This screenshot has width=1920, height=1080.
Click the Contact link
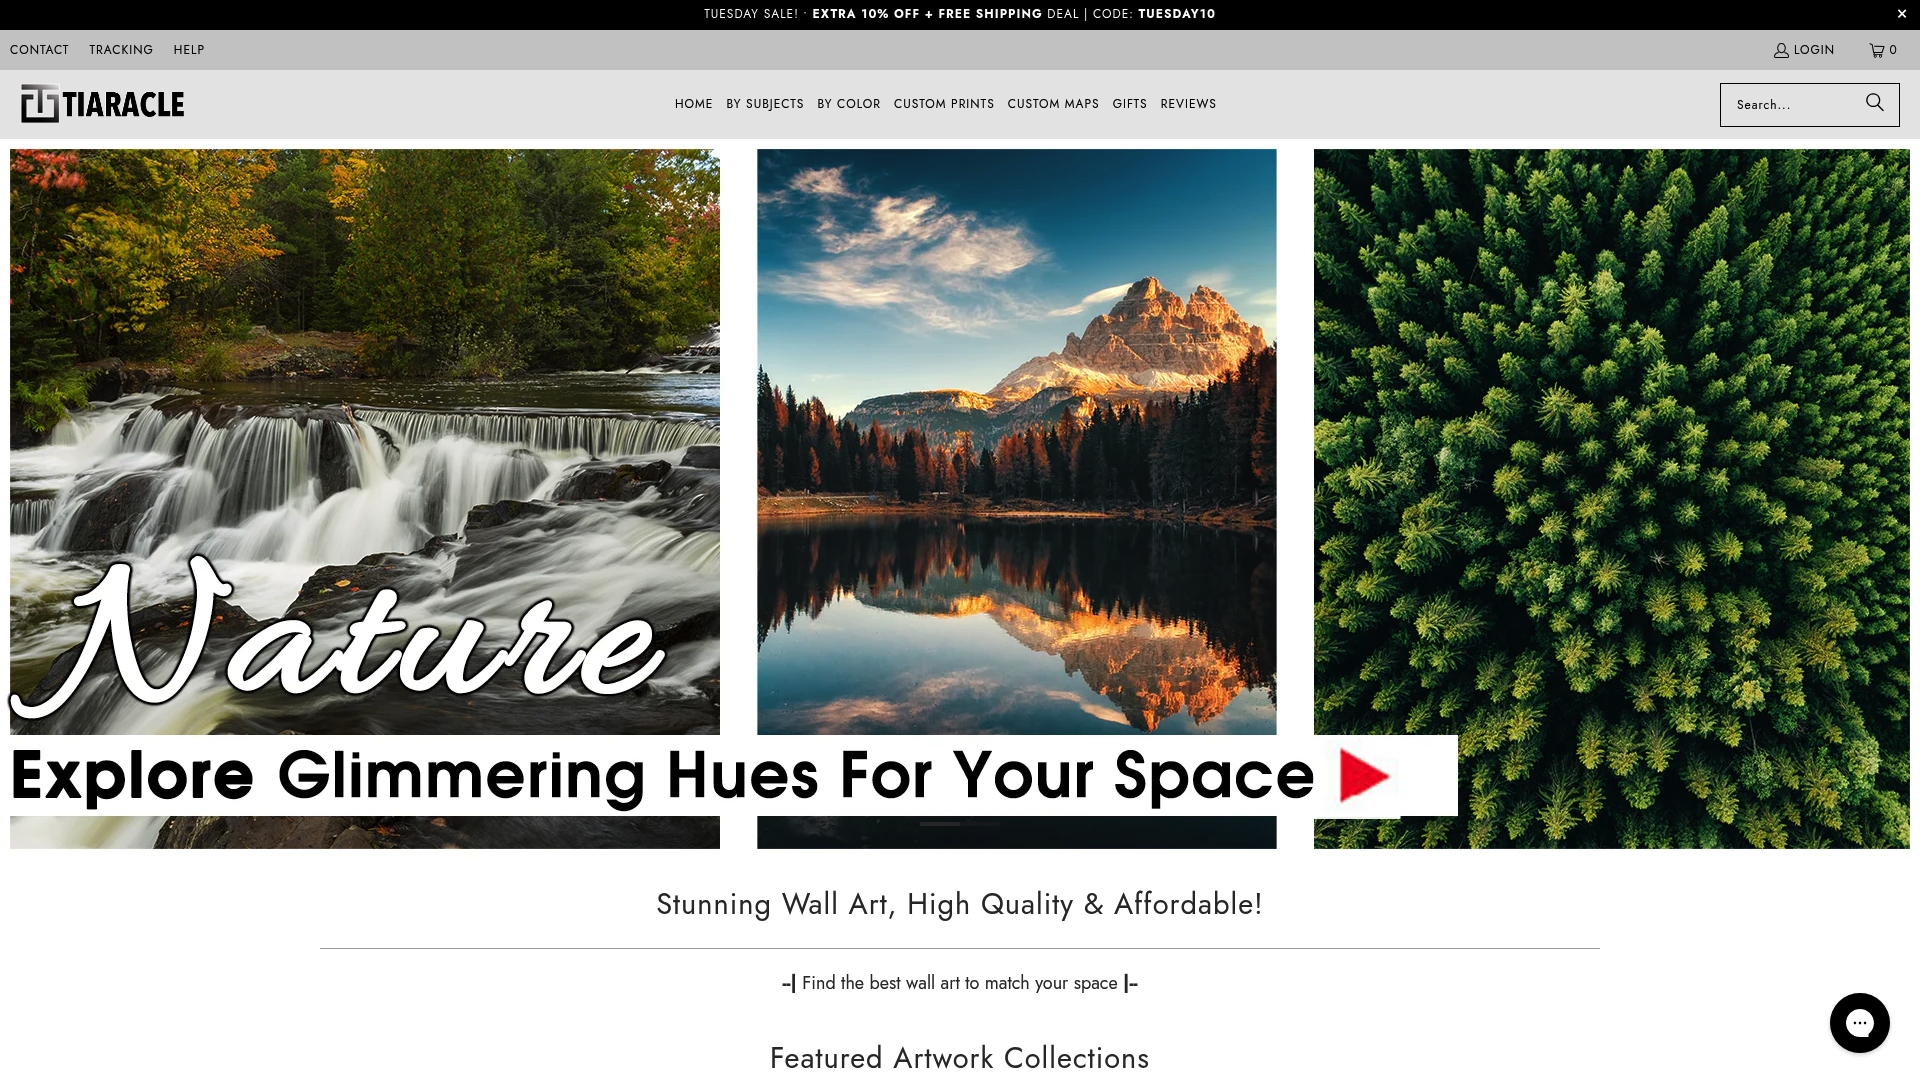point(39,50)
